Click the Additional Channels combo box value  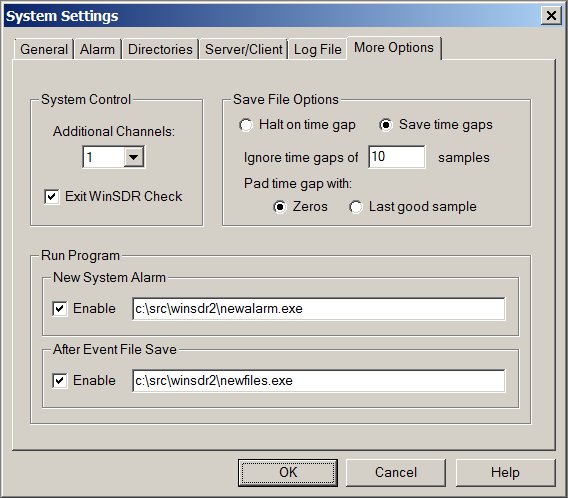[x=104, y=157]
